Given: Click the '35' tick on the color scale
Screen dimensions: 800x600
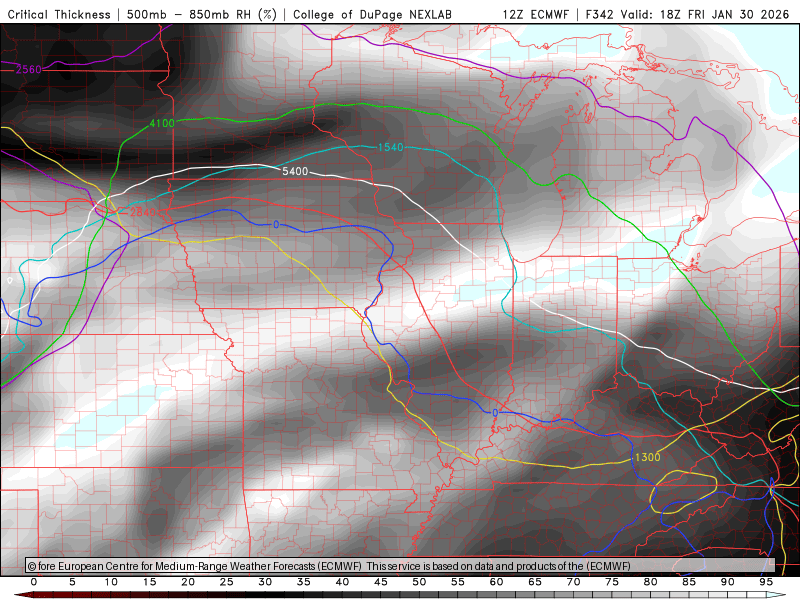Looking at the screenshot, I should 304,582.
